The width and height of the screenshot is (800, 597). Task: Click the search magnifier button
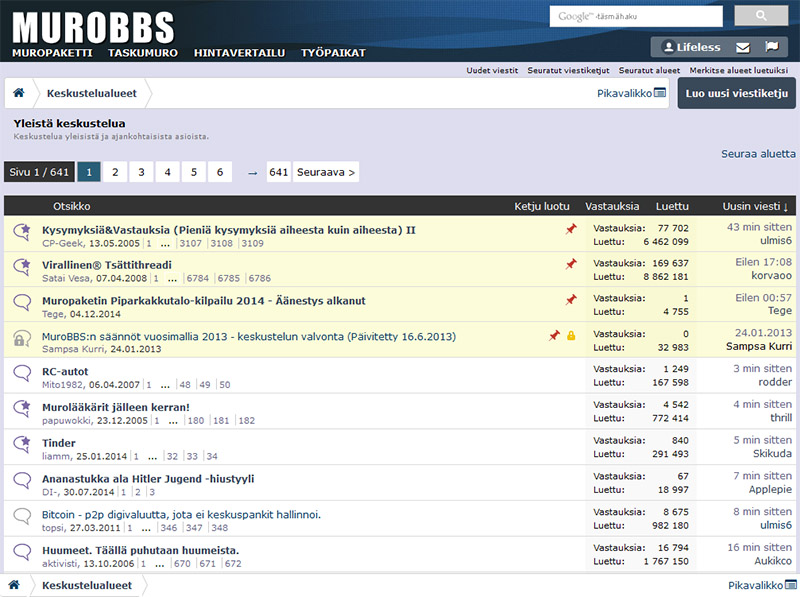(x=761, y=16)
